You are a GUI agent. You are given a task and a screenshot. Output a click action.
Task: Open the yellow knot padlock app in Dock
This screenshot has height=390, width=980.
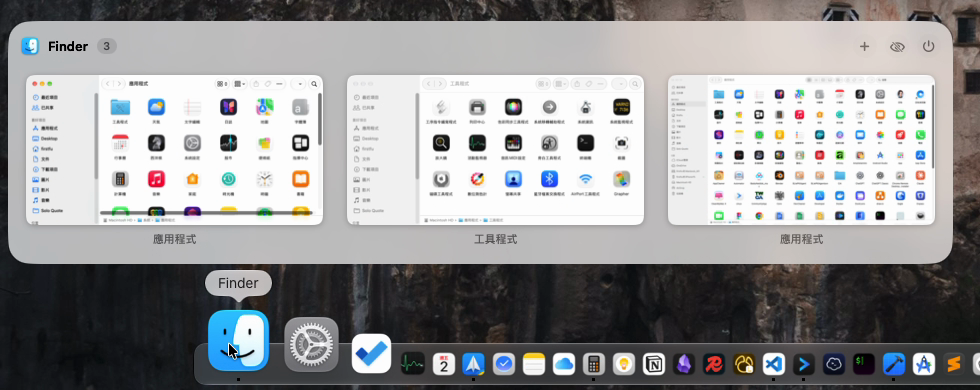(744, 364)
